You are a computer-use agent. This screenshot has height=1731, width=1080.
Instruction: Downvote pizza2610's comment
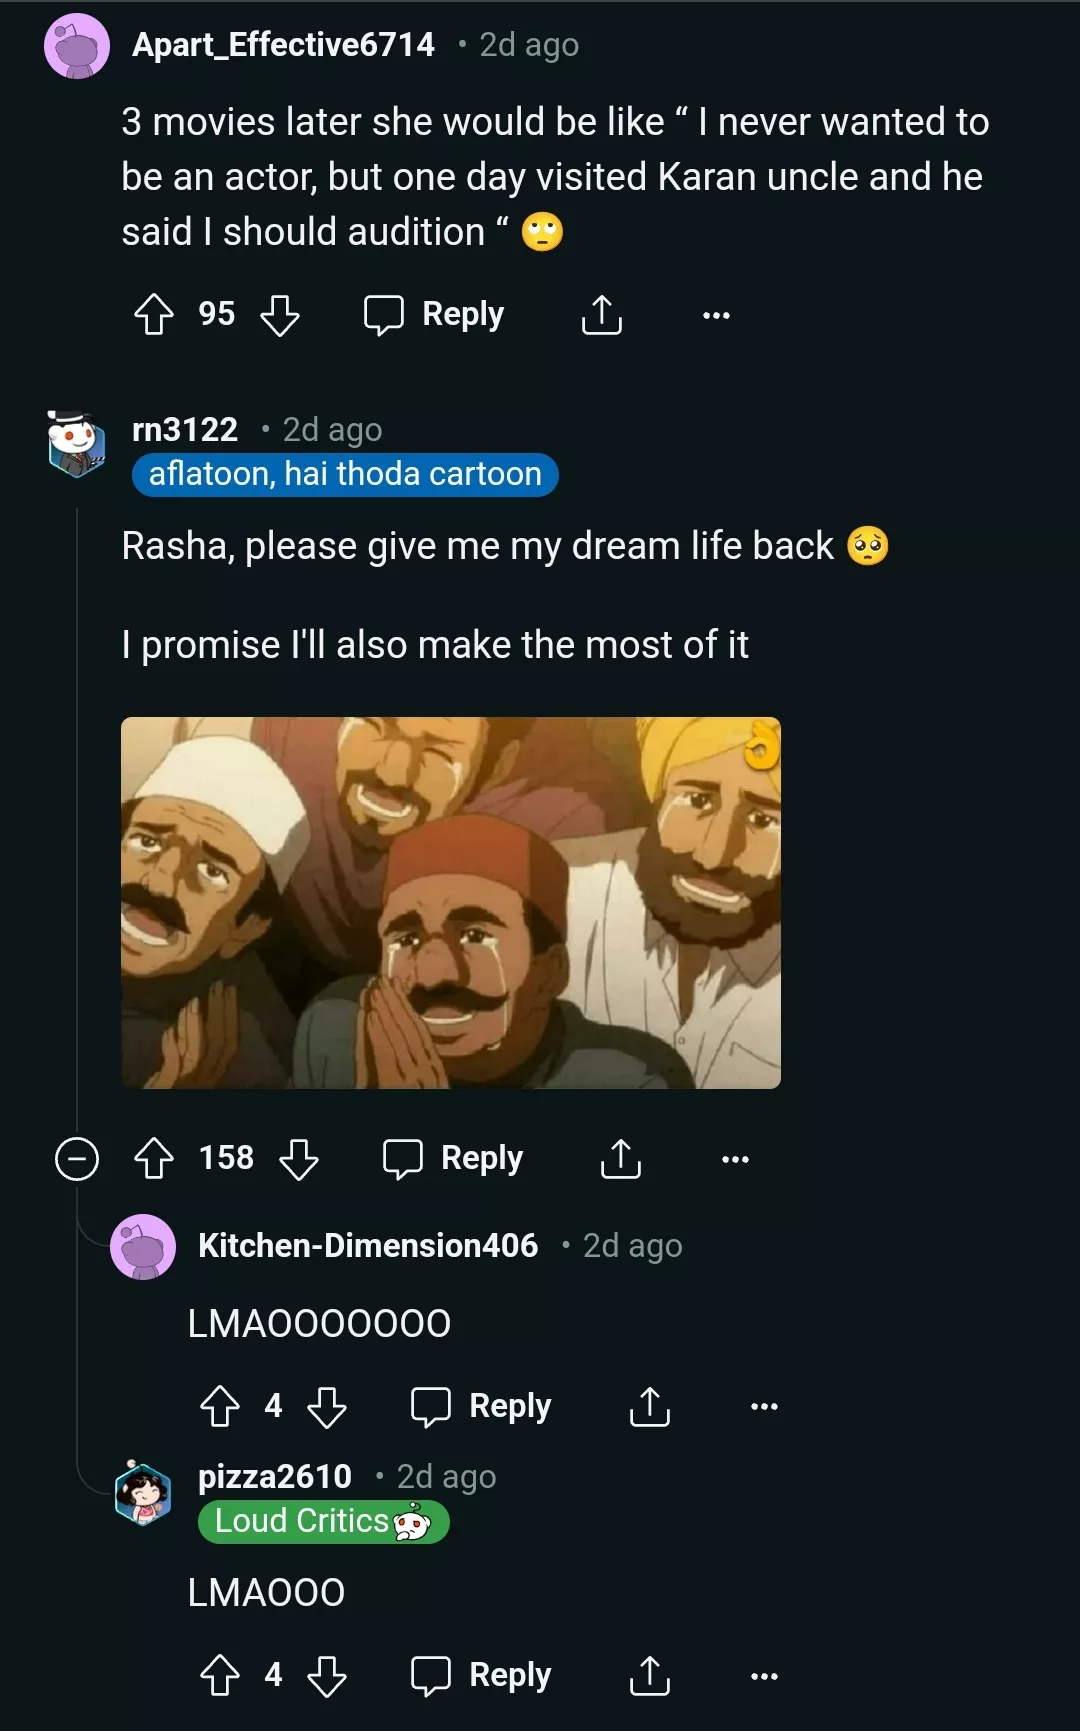coord(327,1675)
